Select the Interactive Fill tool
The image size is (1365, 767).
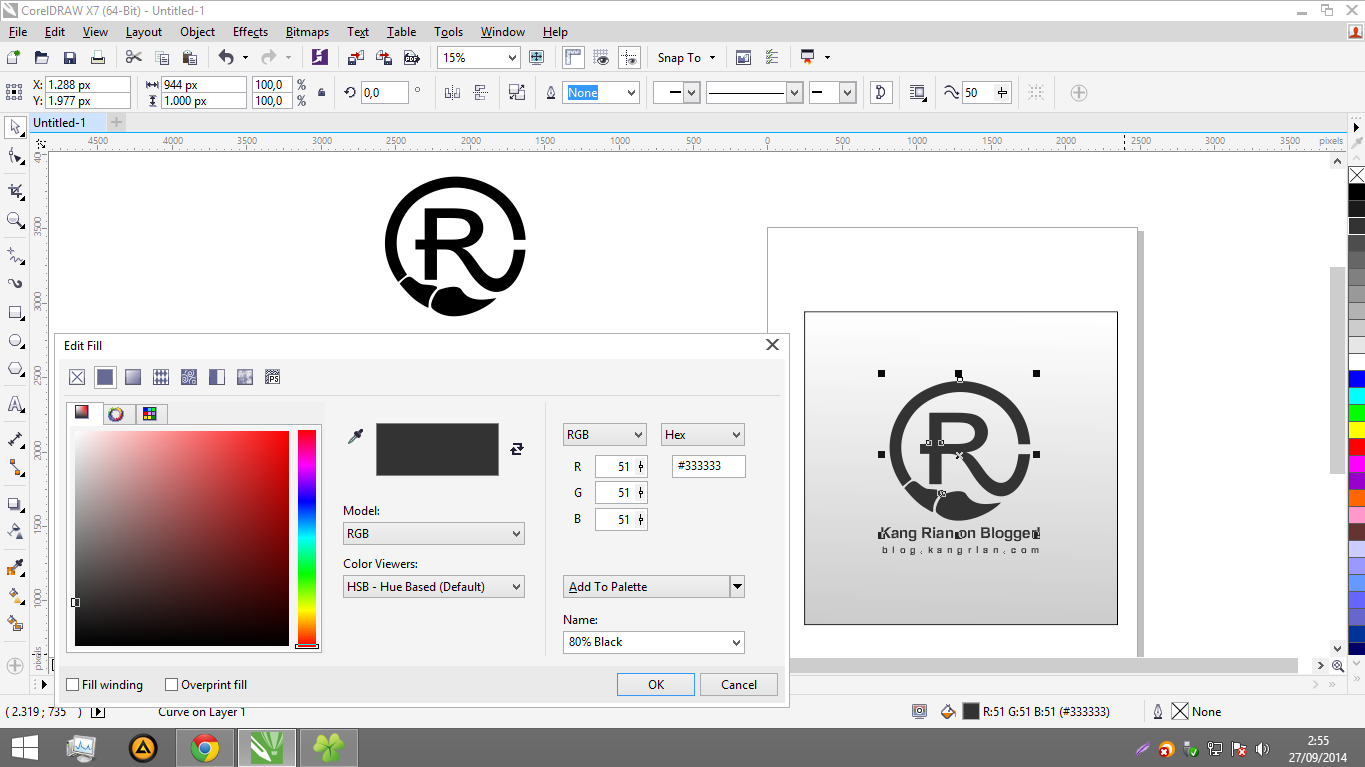(x=15, y=596)
